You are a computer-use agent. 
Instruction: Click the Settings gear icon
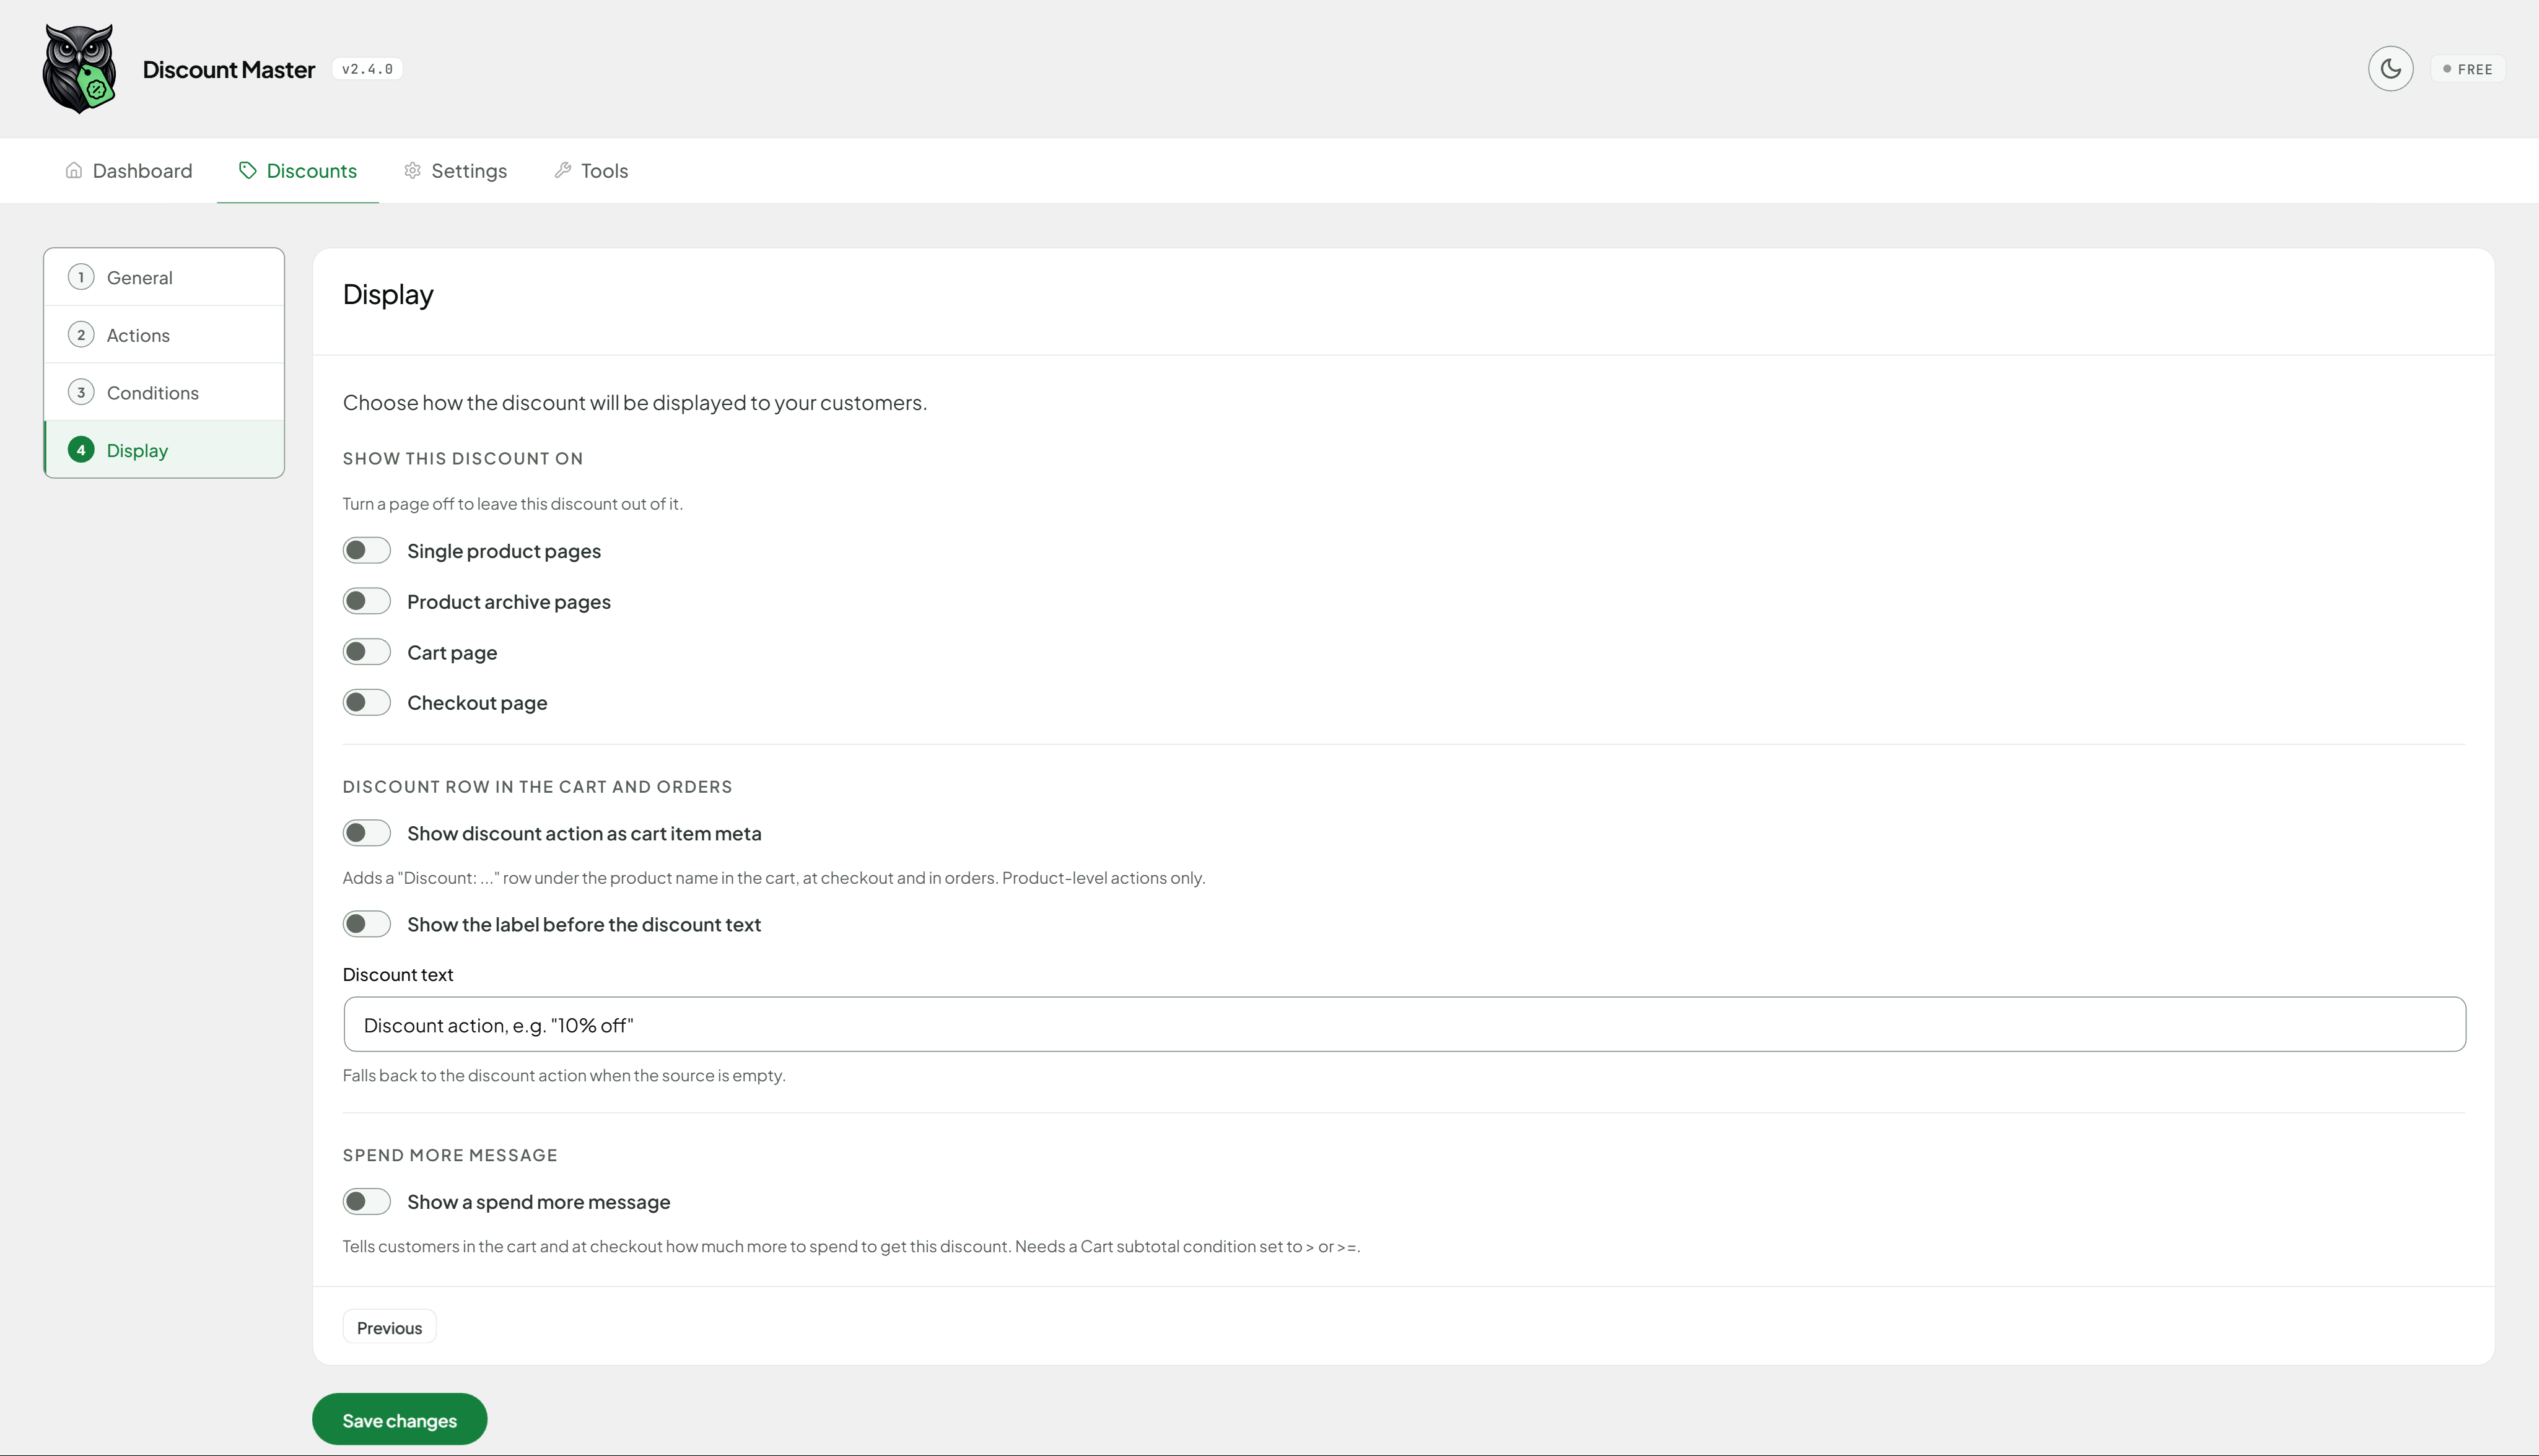(412, 170)
